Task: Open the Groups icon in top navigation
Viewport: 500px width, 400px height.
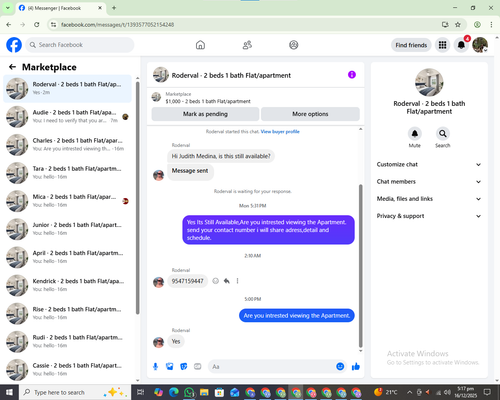Action: (294, 45)
